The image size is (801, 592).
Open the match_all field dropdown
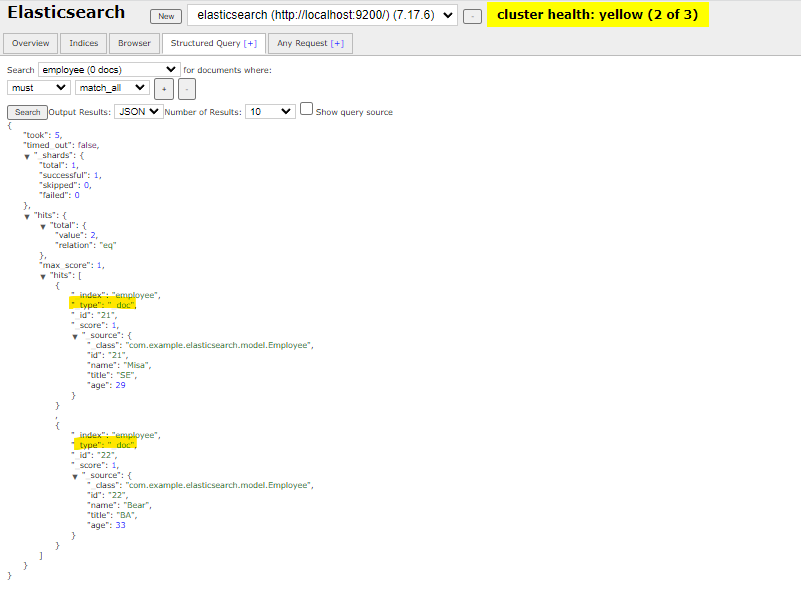(x=112, y=88)
